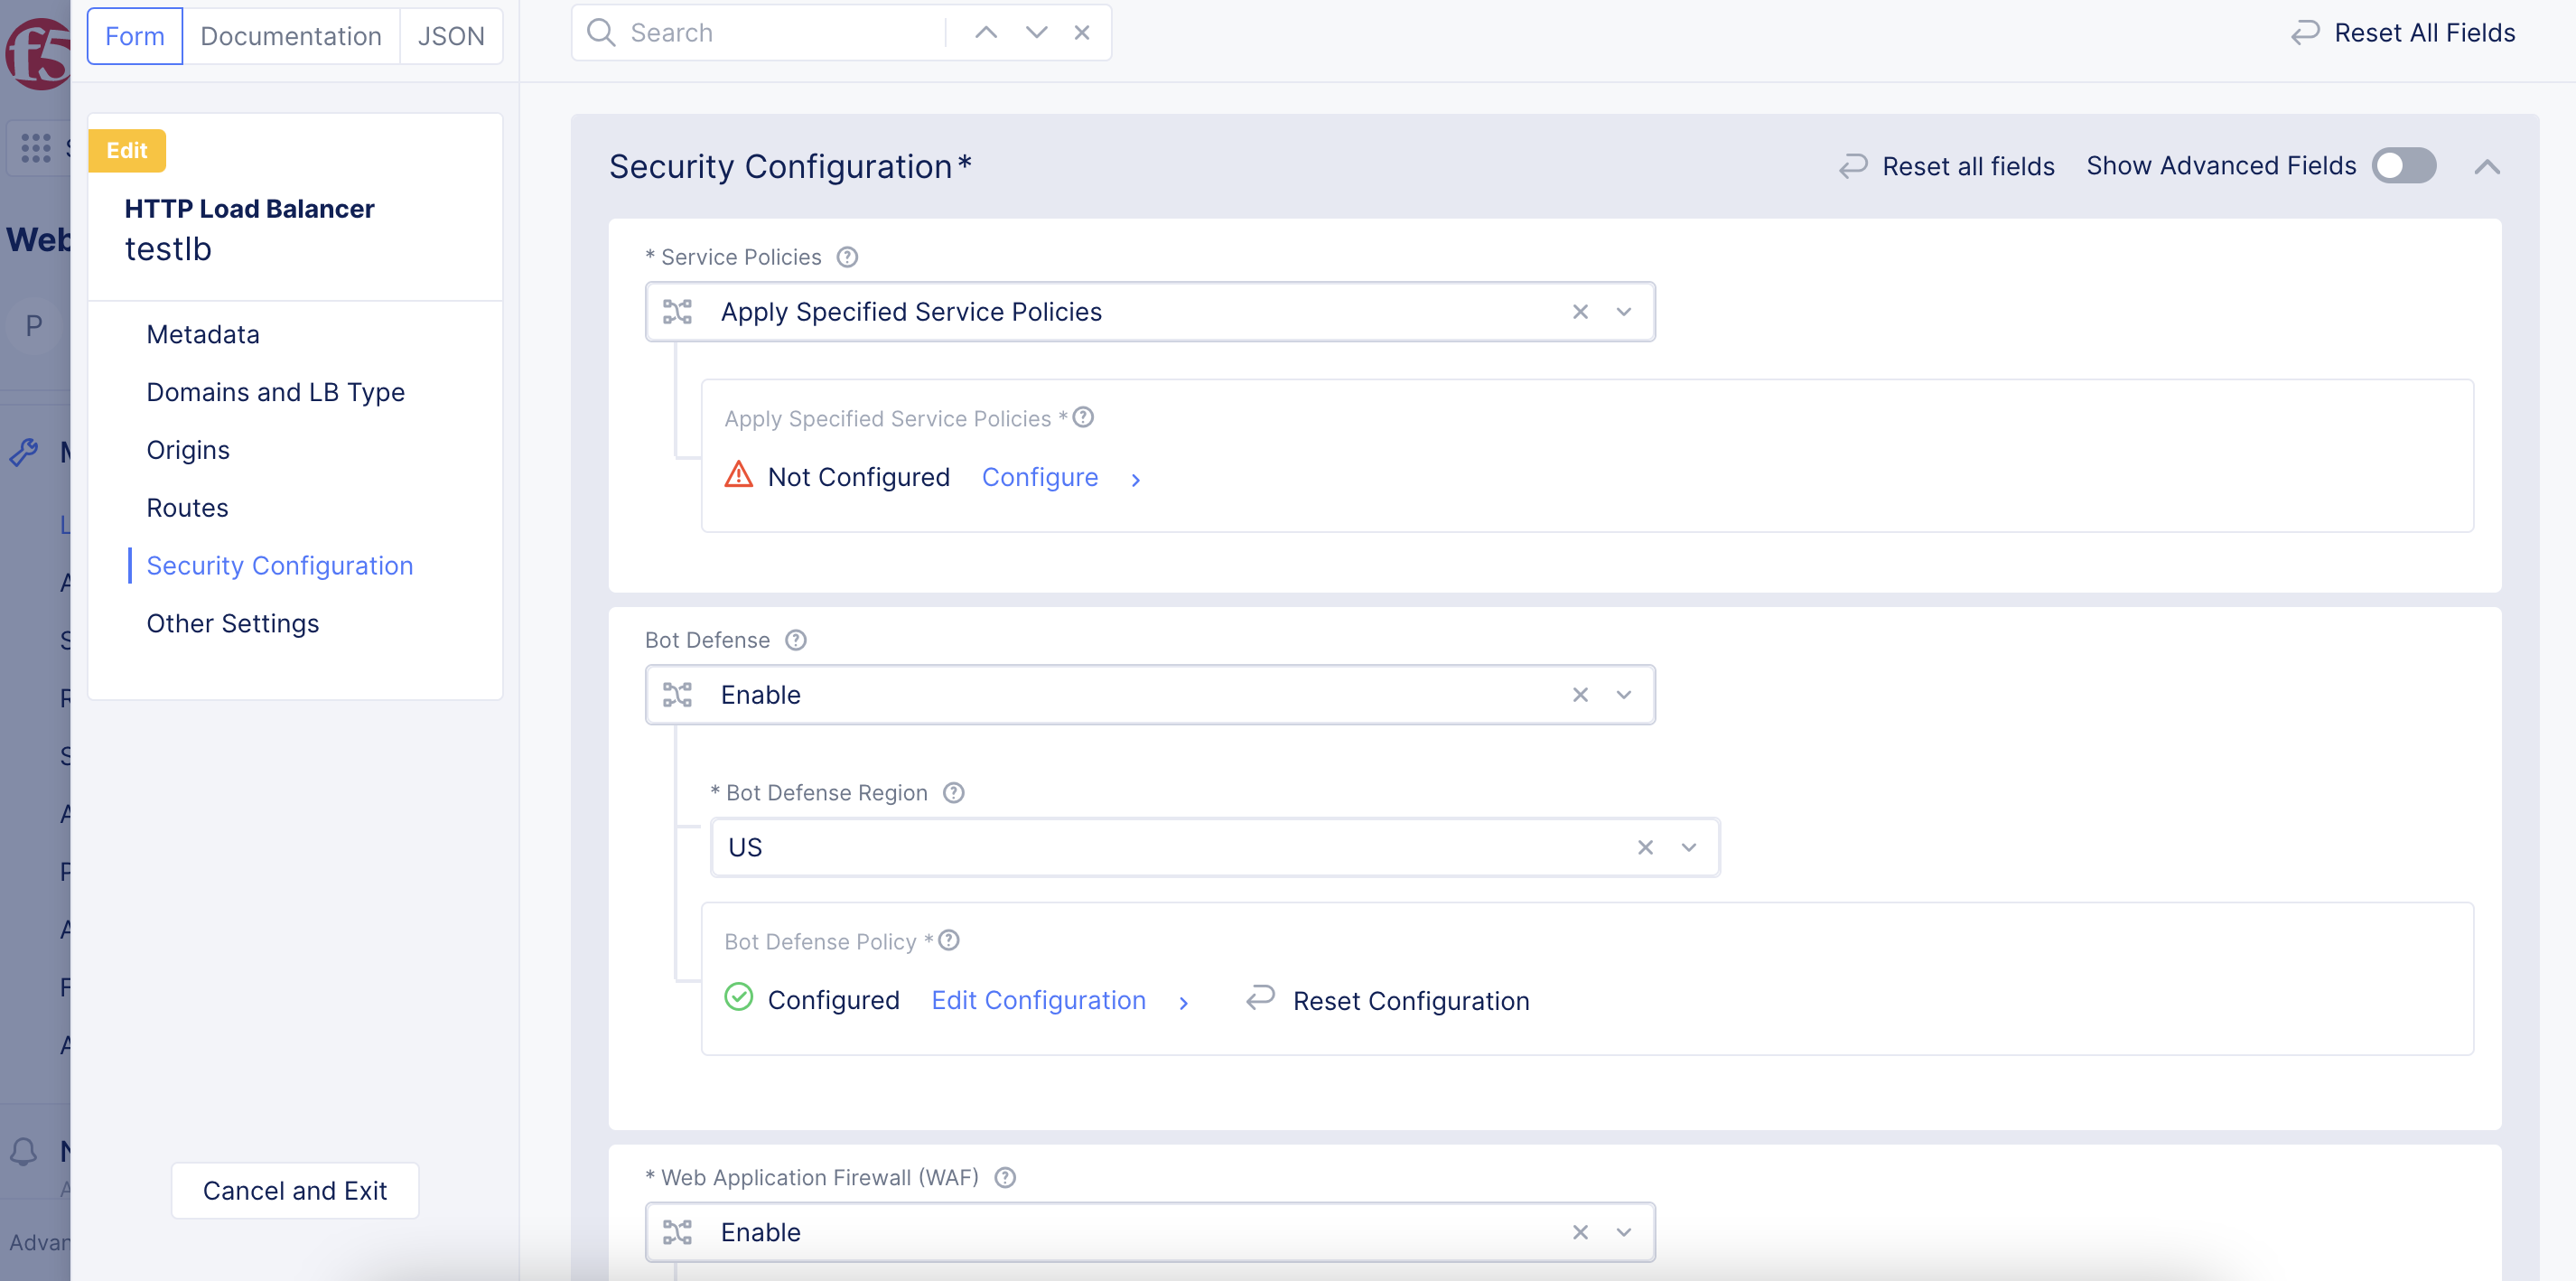Click Edit Configuration for Bot Defense Policy
Screen dimensions: 2576x1281
(1038, 1000)
